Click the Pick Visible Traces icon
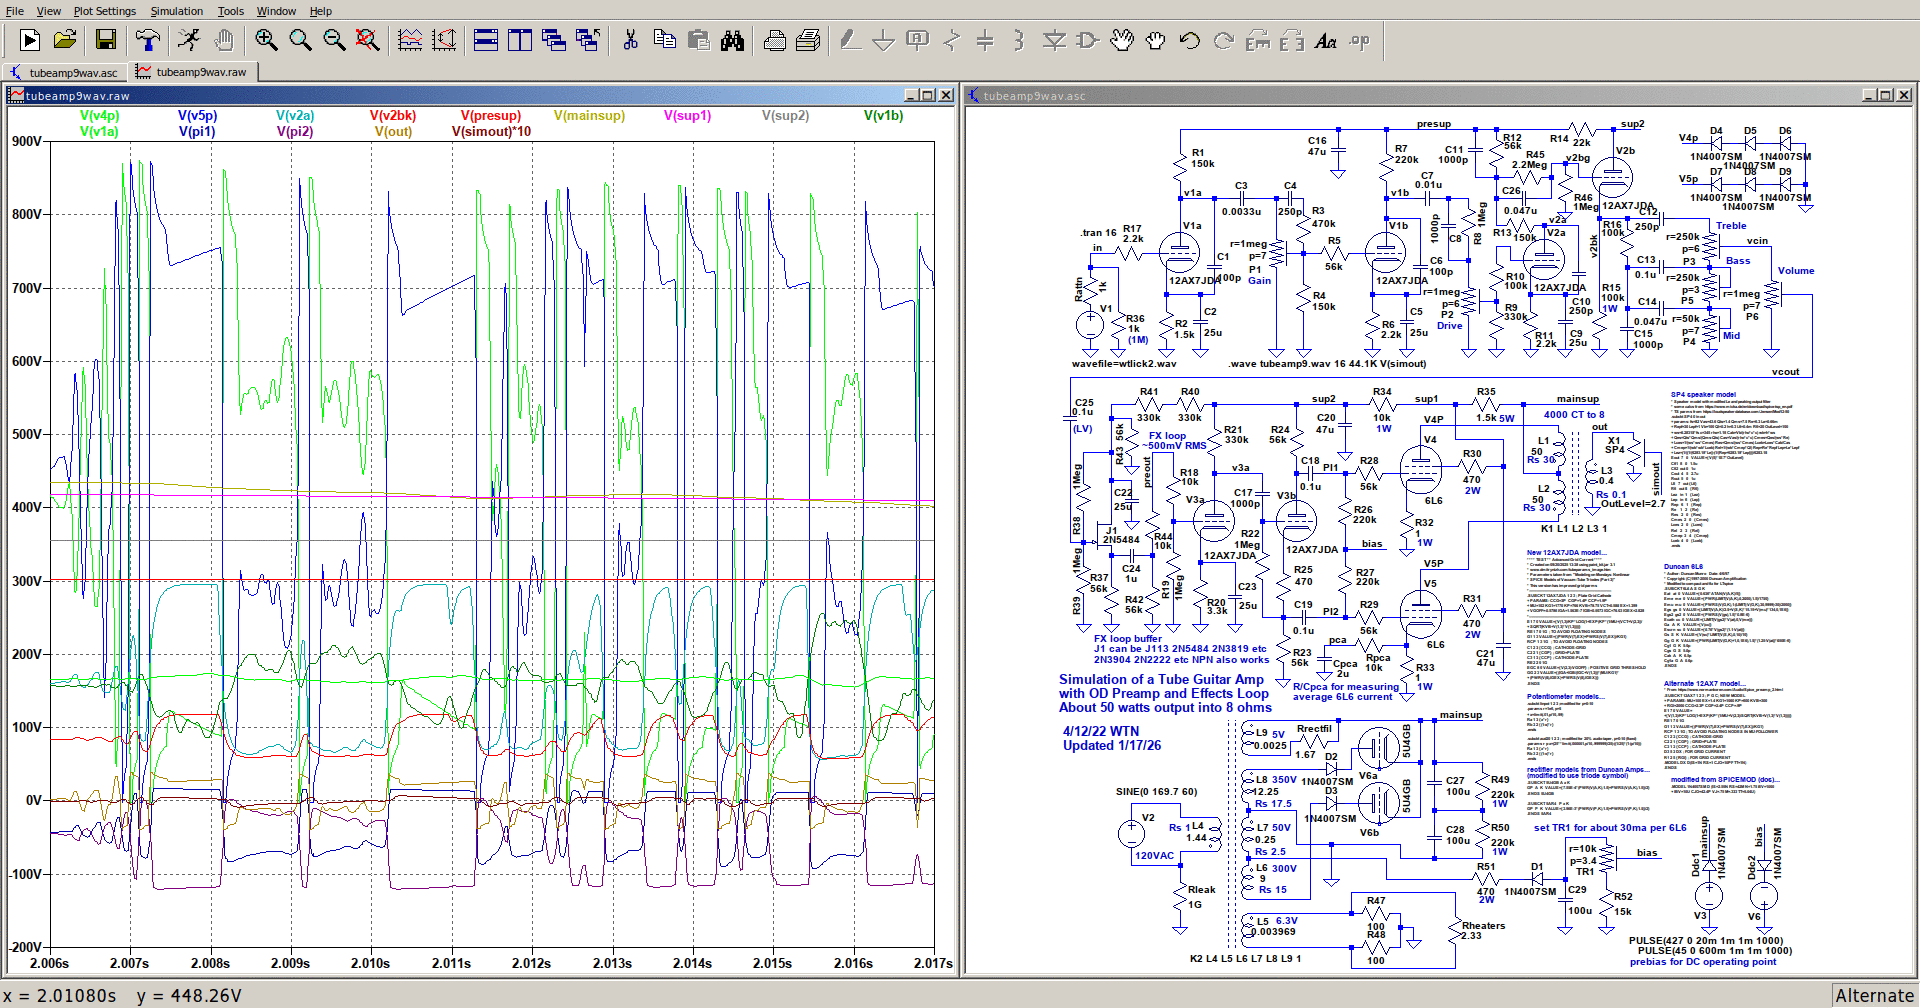Screen dimensions: 1920x1008 (410, 40)
